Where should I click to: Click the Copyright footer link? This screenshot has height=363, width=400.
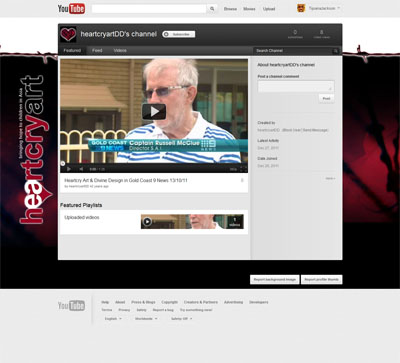(x=170, y=302)
